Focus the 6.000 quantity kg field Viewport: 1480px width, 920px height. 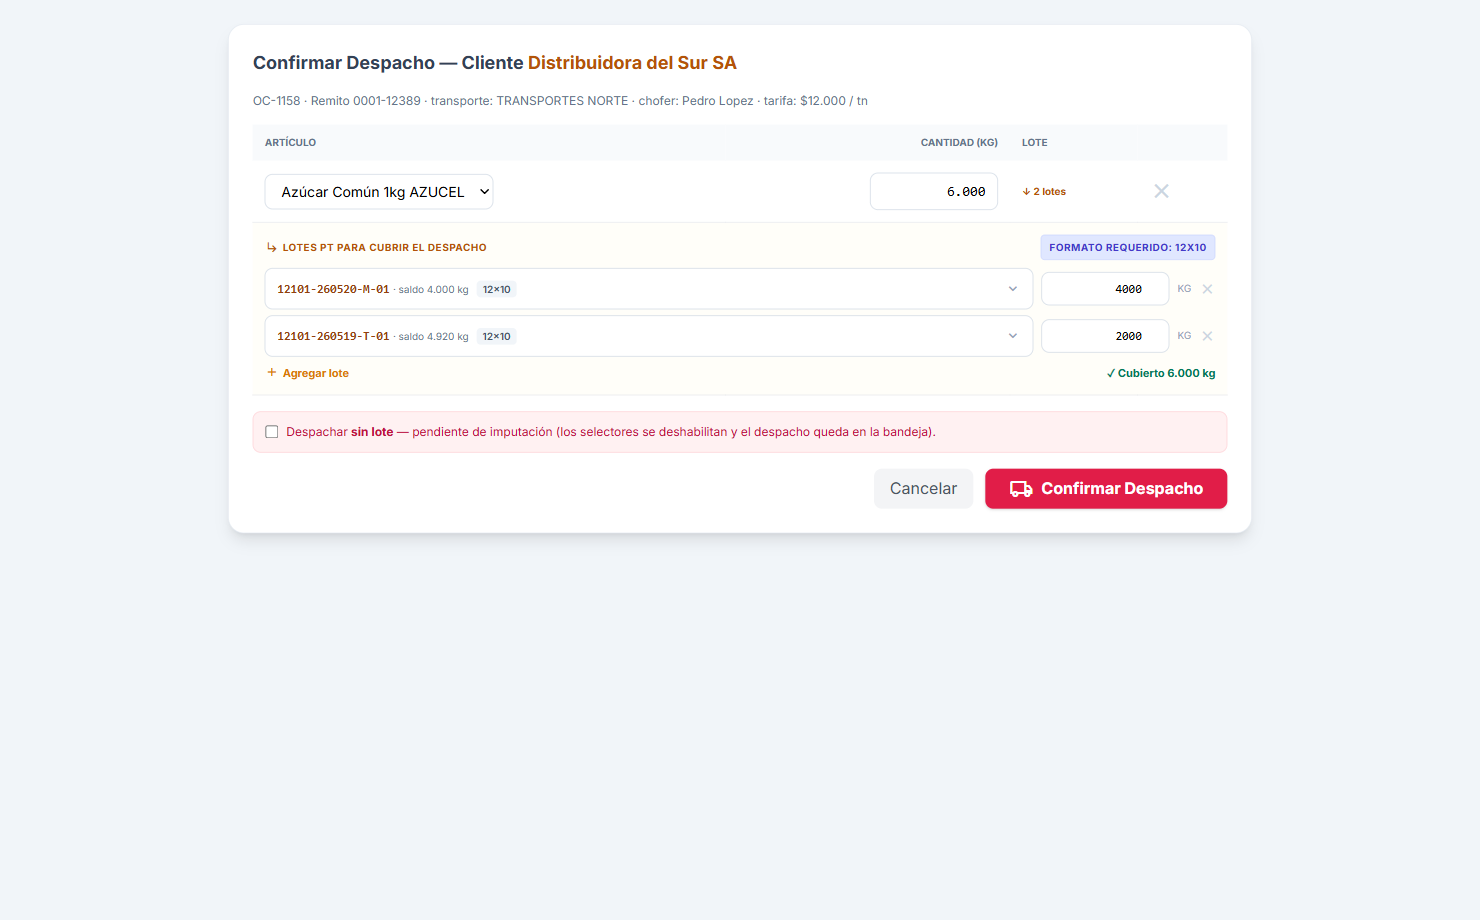(934, 192)
